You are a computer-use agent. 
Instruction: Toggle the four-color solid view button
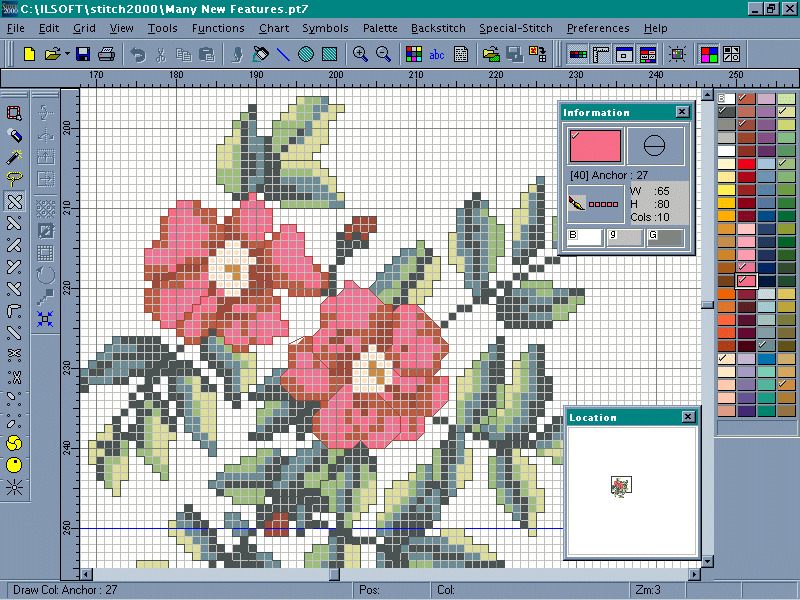709,54
